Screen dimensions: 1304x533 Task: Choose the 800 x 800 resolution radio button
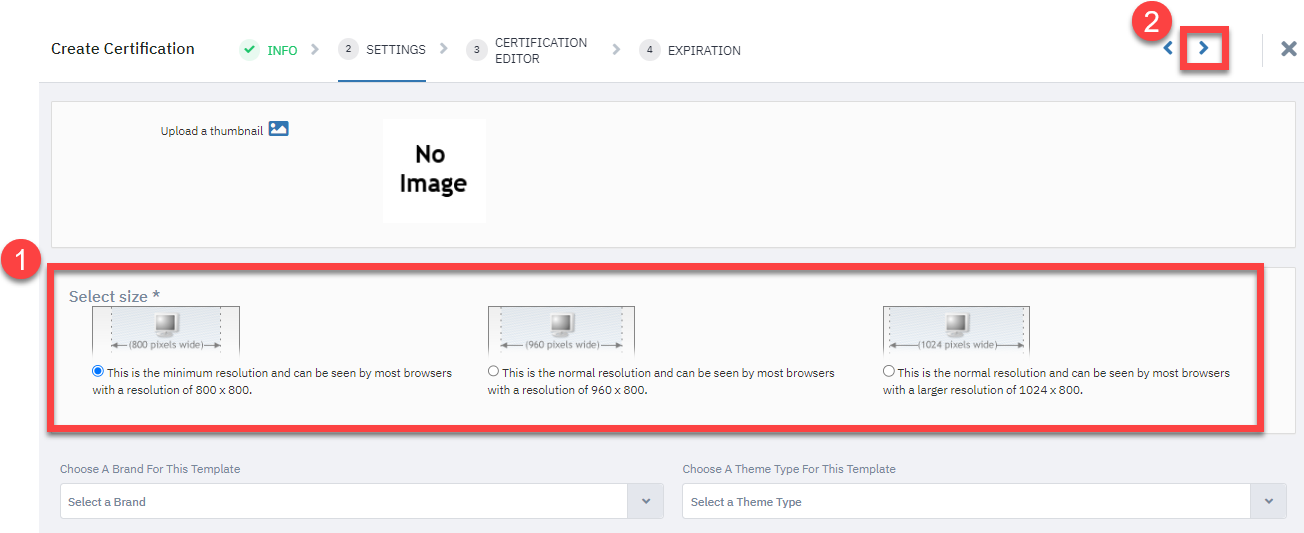coord(98,371)
